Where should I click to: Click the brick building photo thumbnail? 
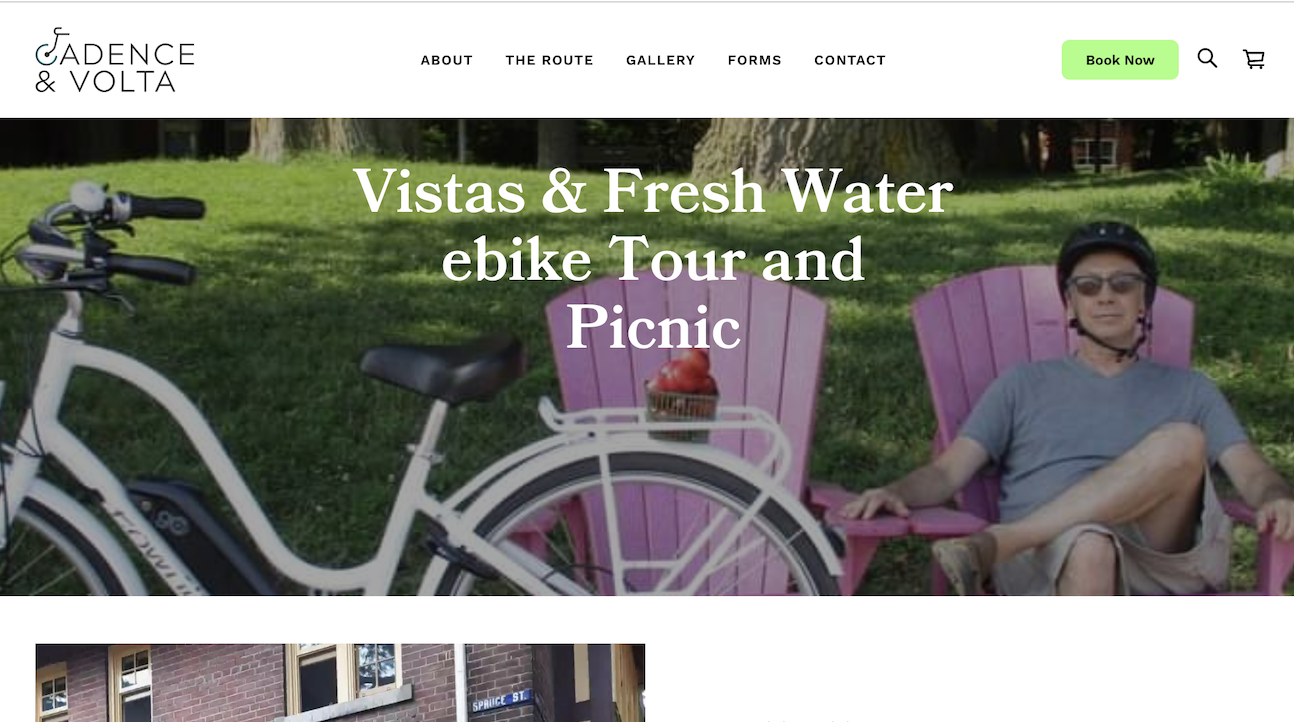tap(340, 683)
